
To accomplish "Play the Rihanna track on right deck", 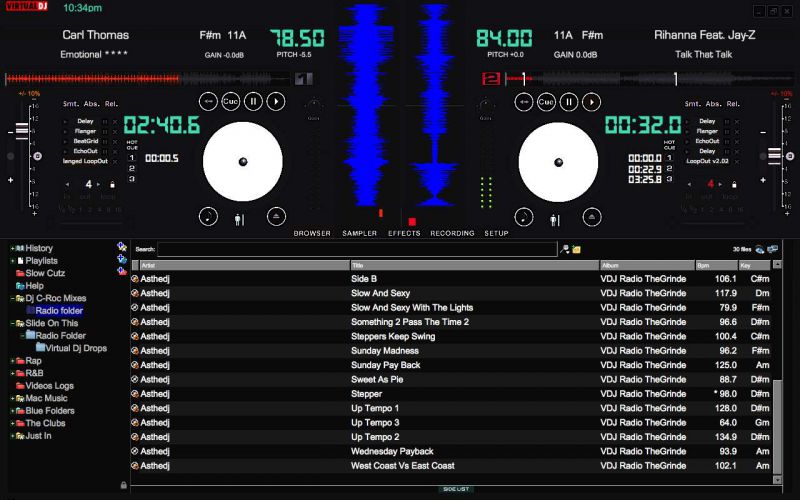I will pyautogui.click(x=591, y=102).
